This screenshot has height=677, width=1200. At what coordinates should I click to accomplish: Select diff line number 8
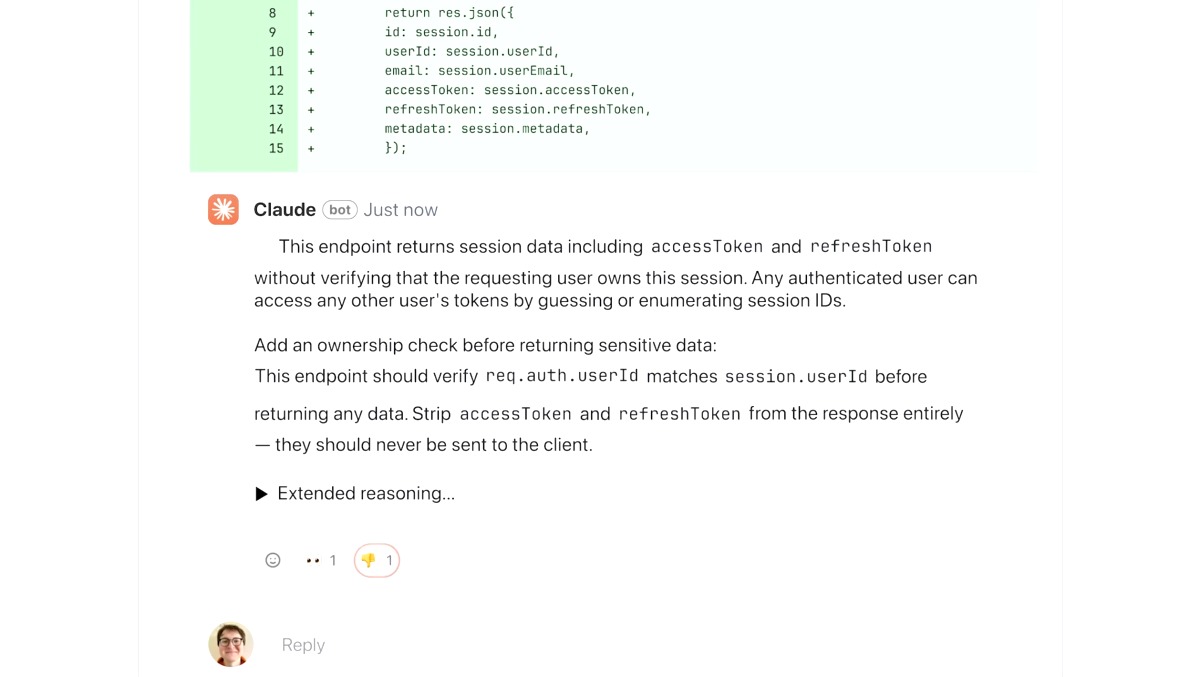pos(272,13)
